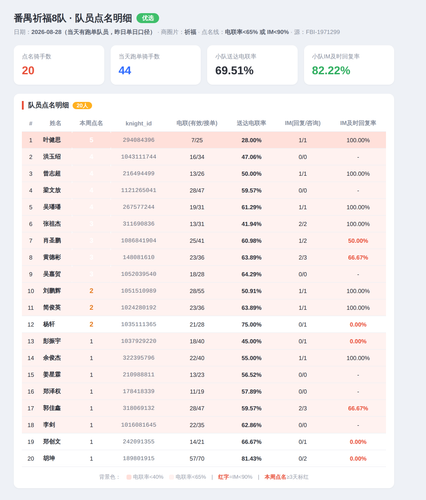Click the red 66.67% in row 8
The height and width of the screenshot is (500, 426).
point(358,258)
